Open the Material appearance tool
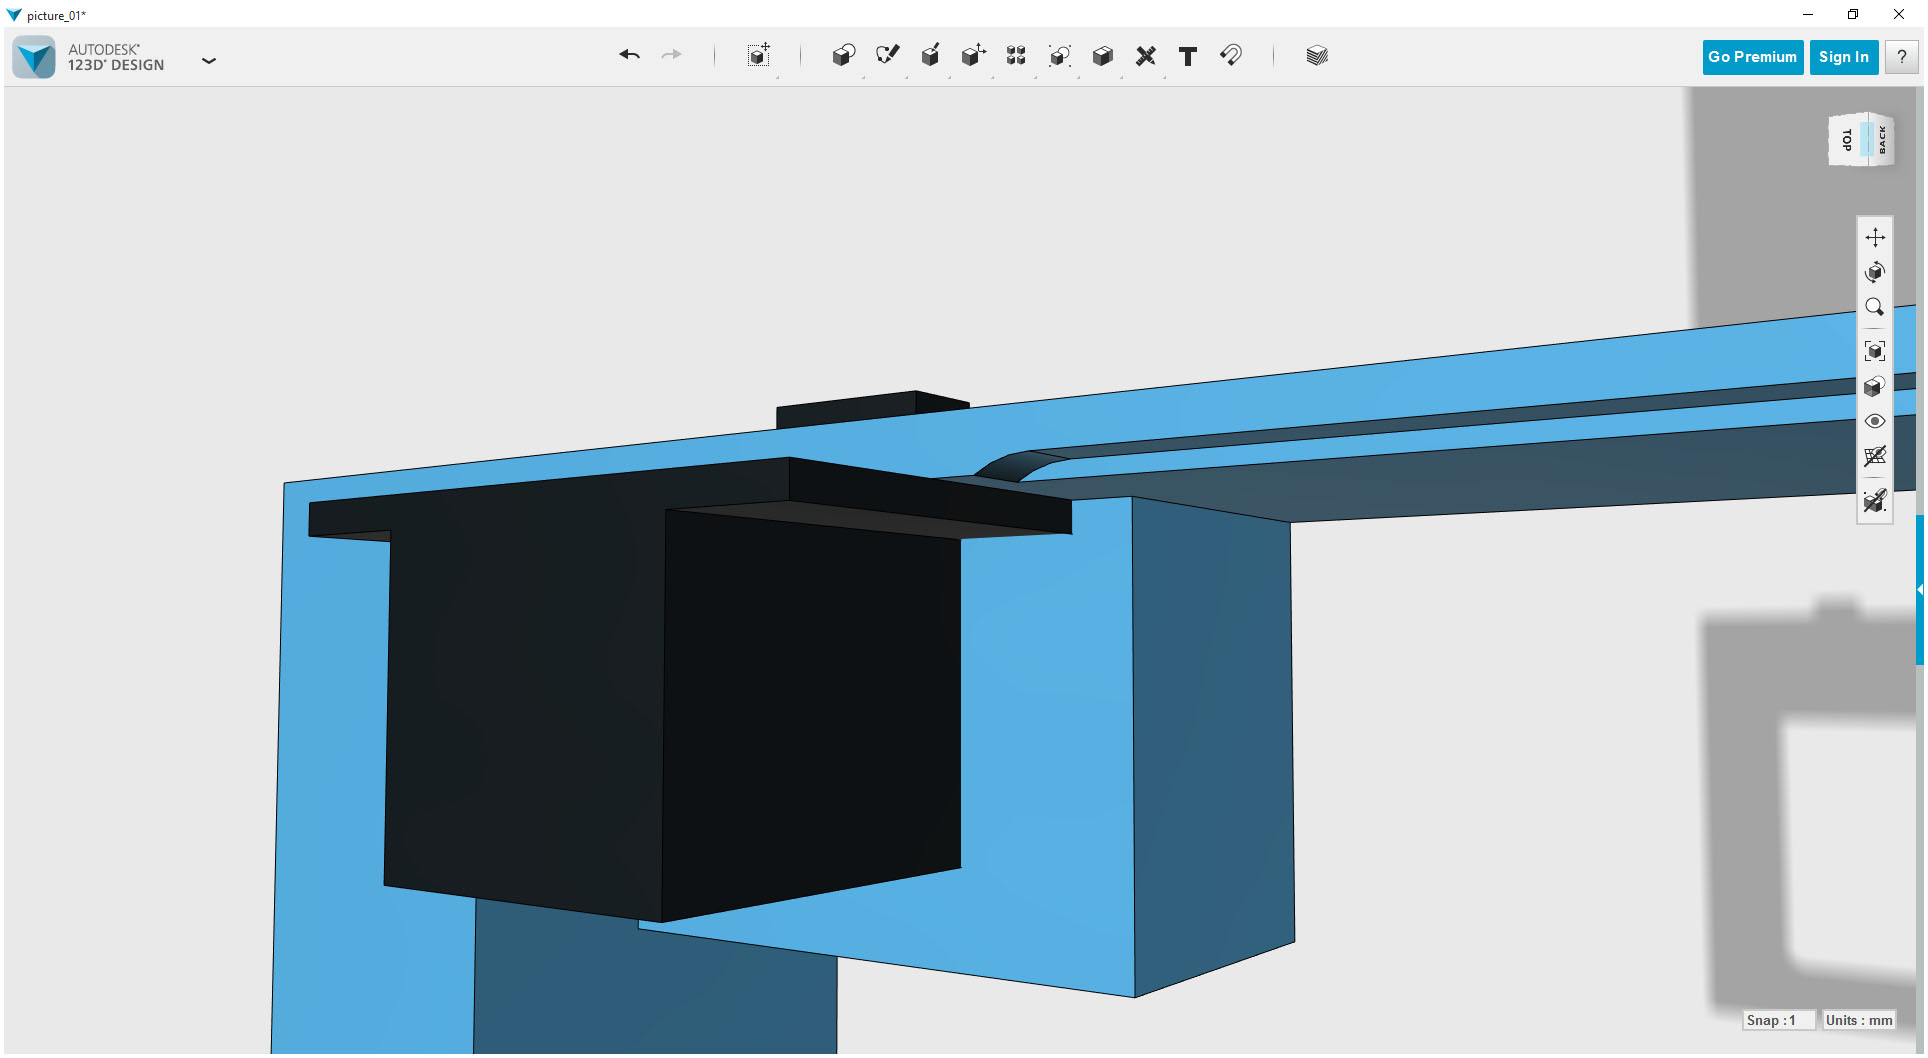 pyautogui.click(x=1316, y=56)
